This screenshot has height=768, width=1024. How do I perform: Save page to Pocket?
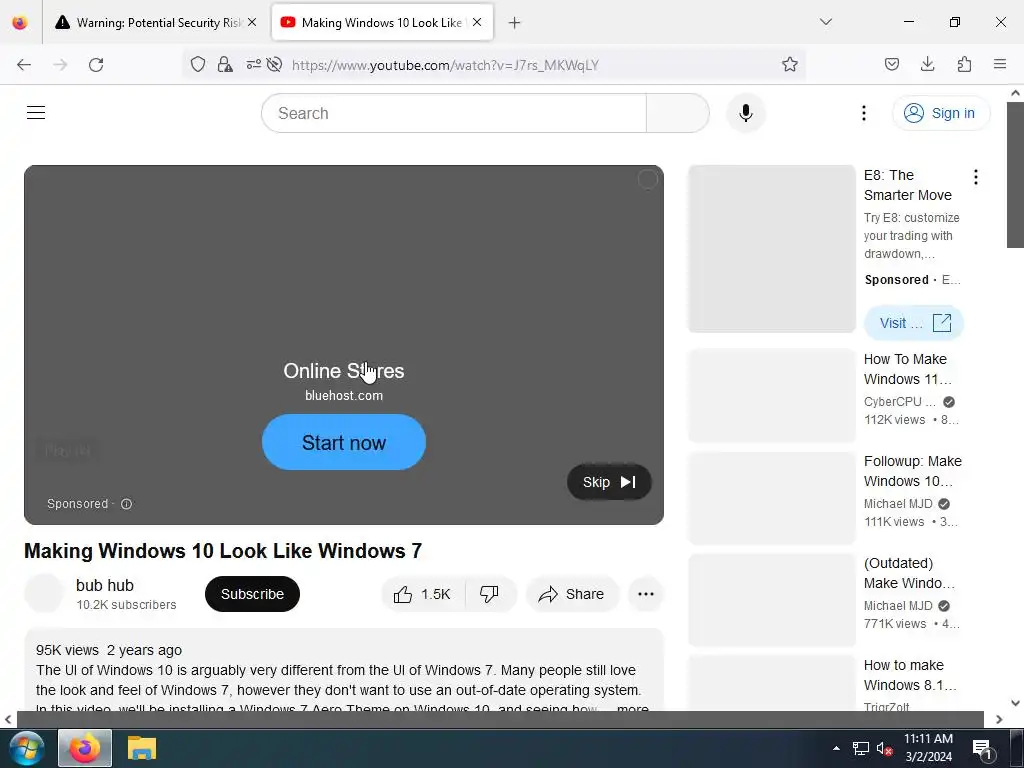coord(891,64)
